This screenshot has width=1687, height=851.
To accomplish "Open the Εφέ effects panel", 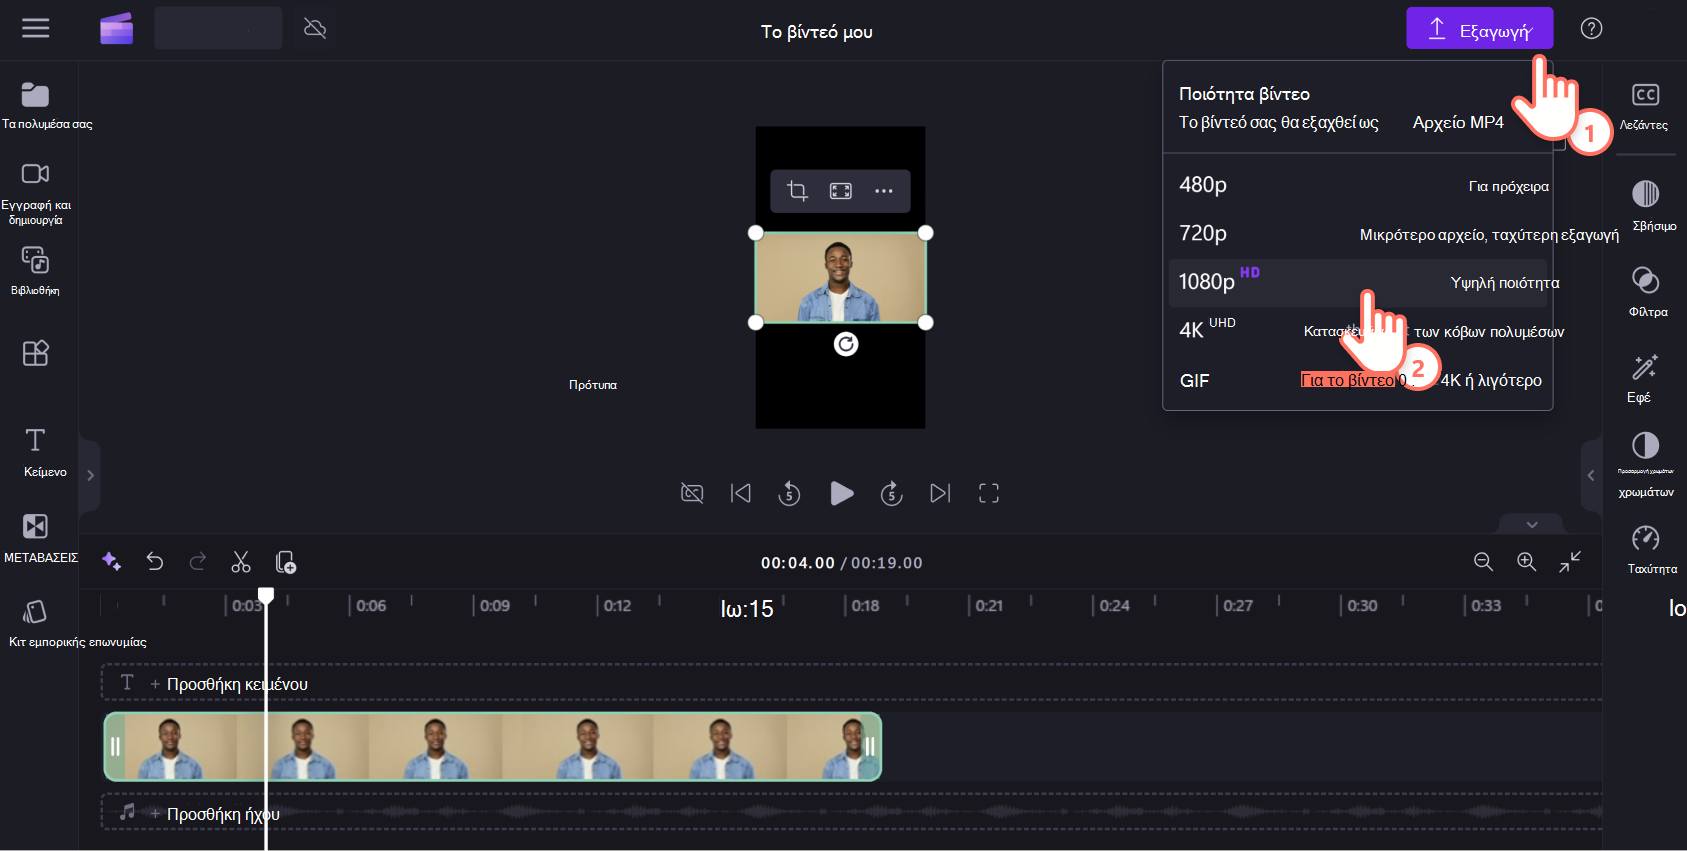I will point(1645,377).
